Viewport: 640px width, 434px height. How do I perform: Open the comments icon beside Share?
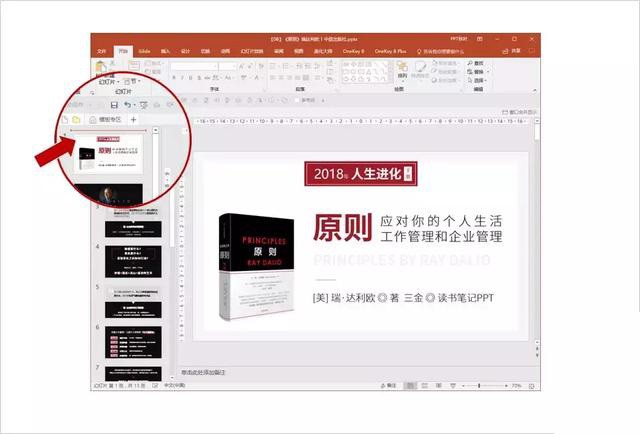(532, 51)
